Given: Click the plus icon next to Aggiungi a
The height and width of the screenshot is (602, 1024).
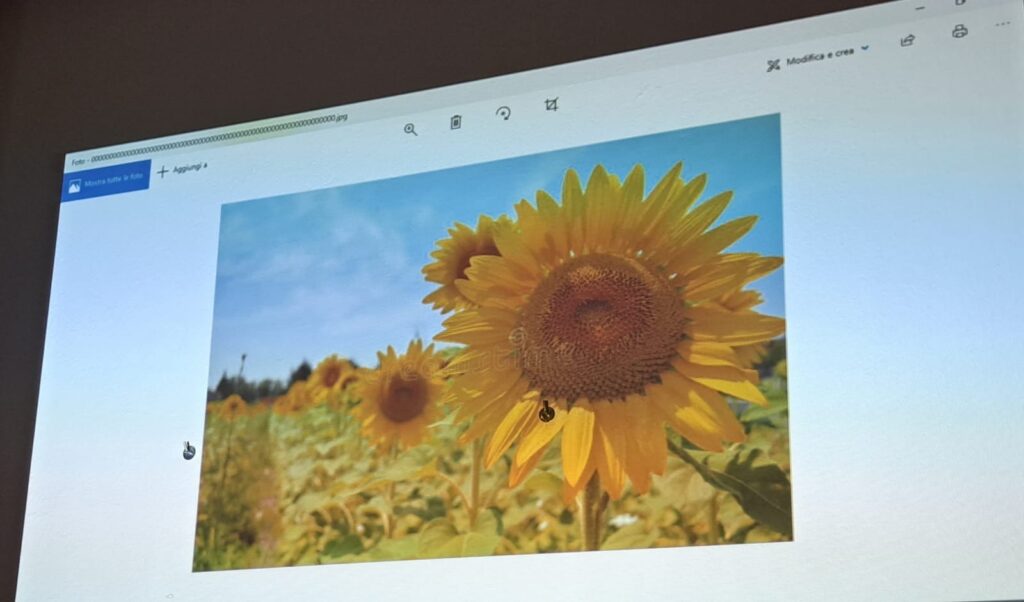Looking at the screenshot, I should [163, 172].
